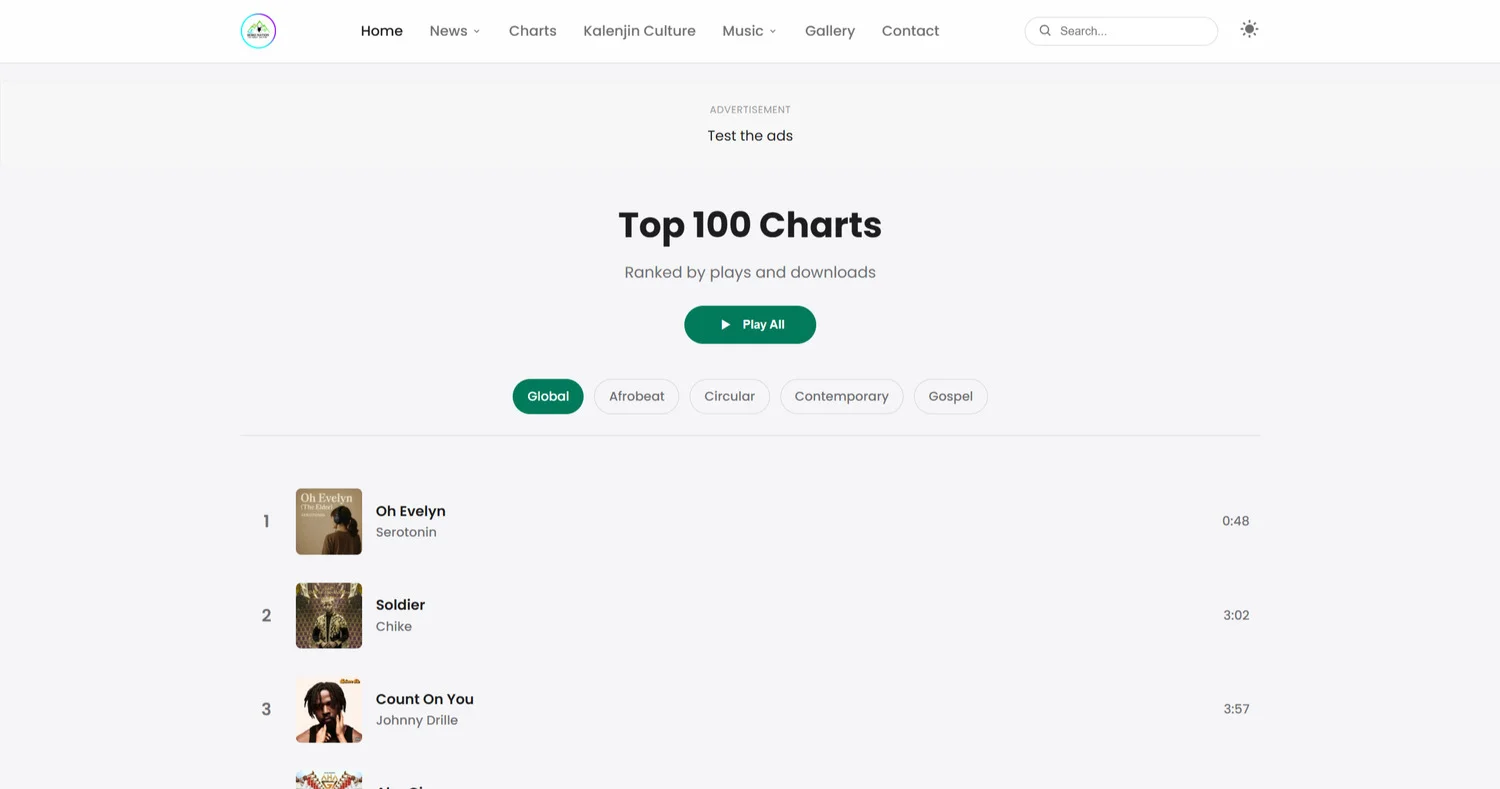This screenshot has height=789, width=1500.
Task: Select the Global chart filter
Action: point(548,396)
